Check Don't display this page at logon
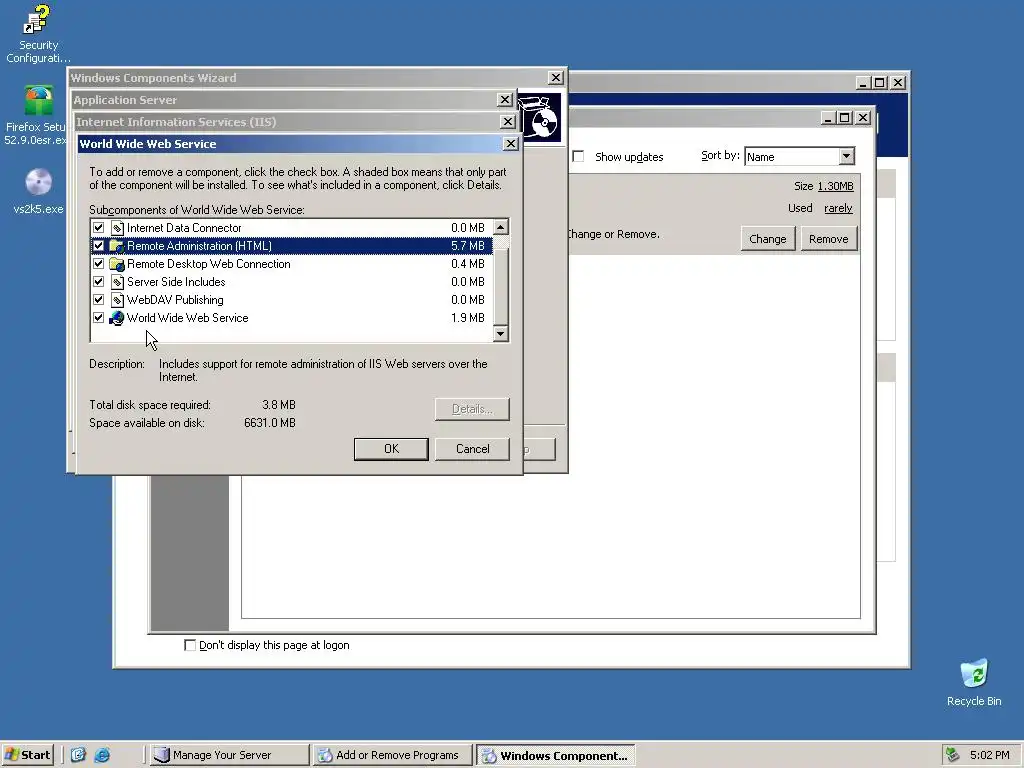The width and height of the screenshot is (1024, 768). (x=190, y=645)
